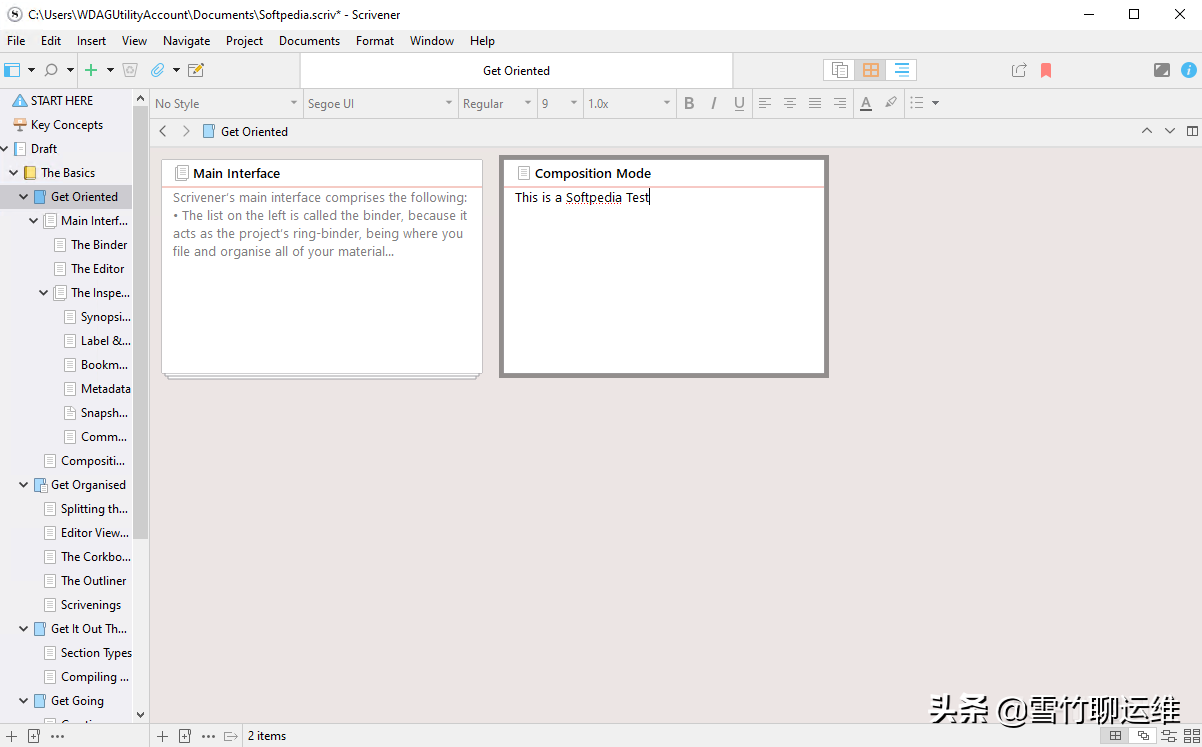The height and width of the screenshot is (747, 1202).
Task: Open the Add document type dropdown arrow
Action: 110,70
